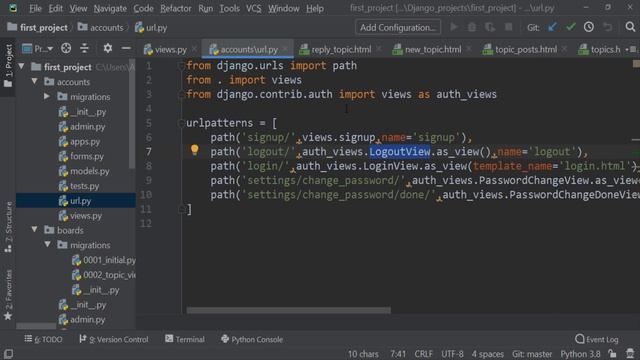This screenshot has height=360, width=640.
Task: Open the Python Console
Action: 252,339
